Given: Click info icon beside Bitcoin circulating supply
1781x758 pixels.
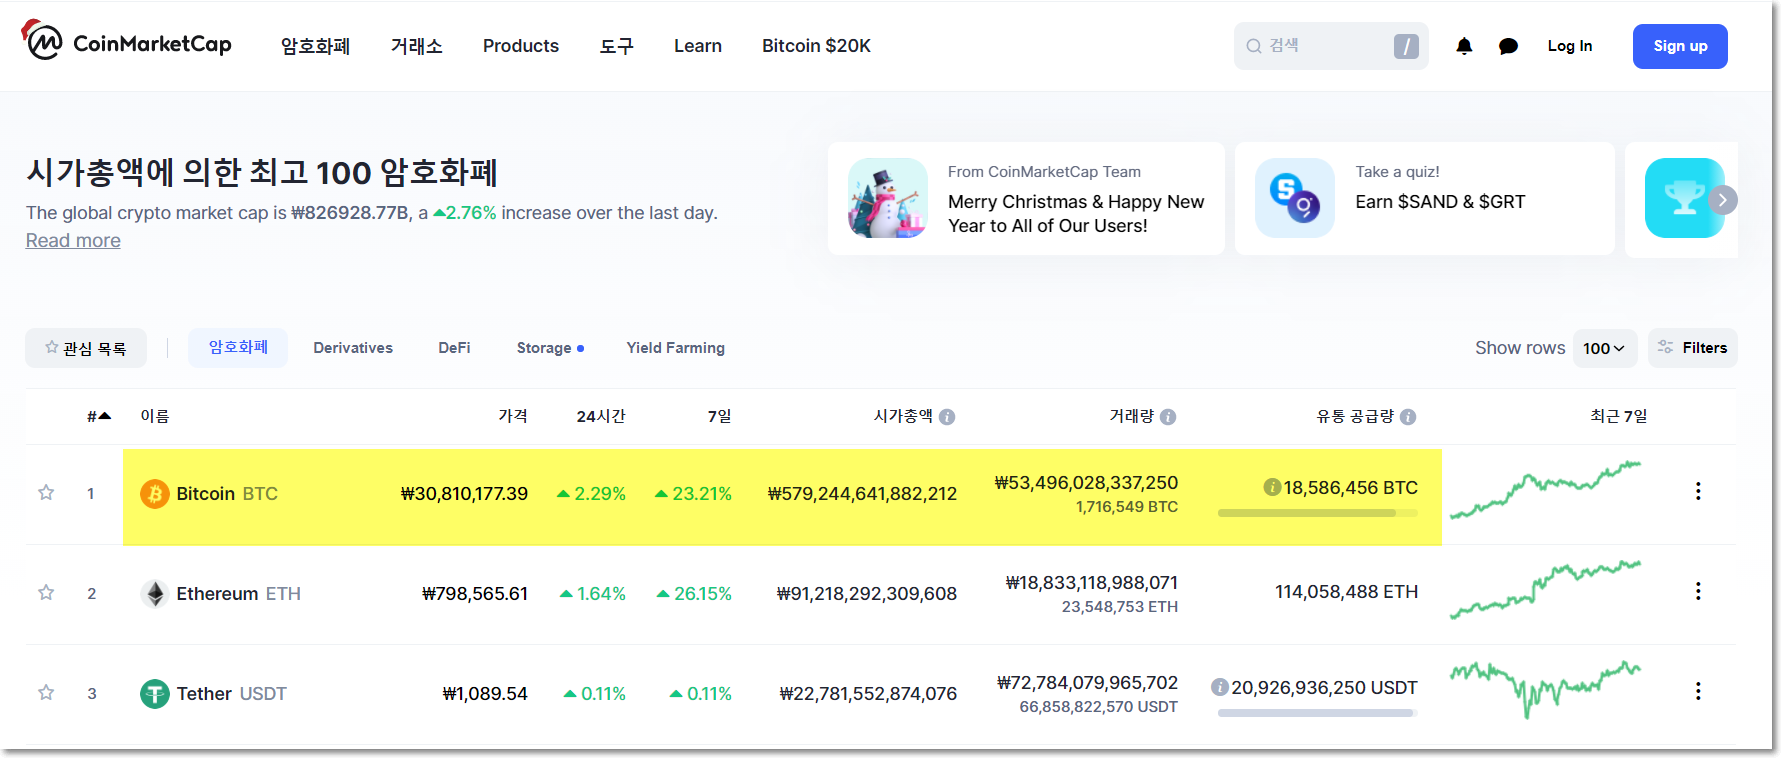Looking at the screenshot, I should coord(1272,487).
